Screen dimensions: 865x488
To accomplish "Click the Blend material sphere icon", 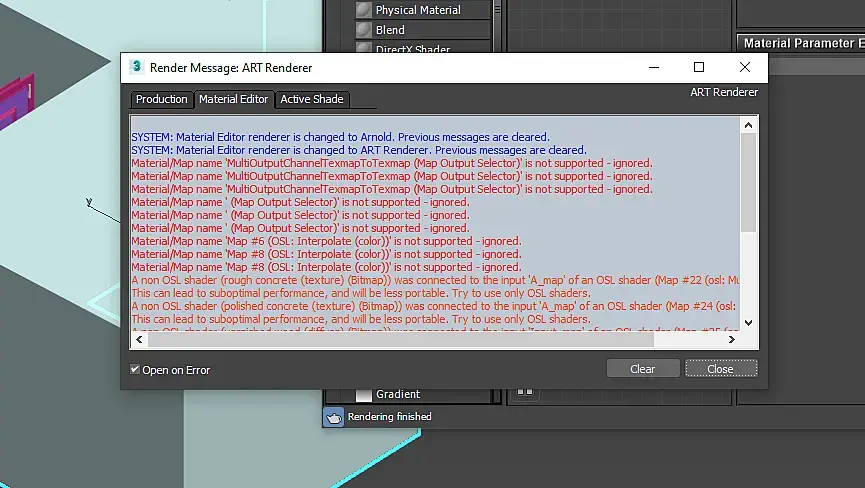I will point(364,29).
